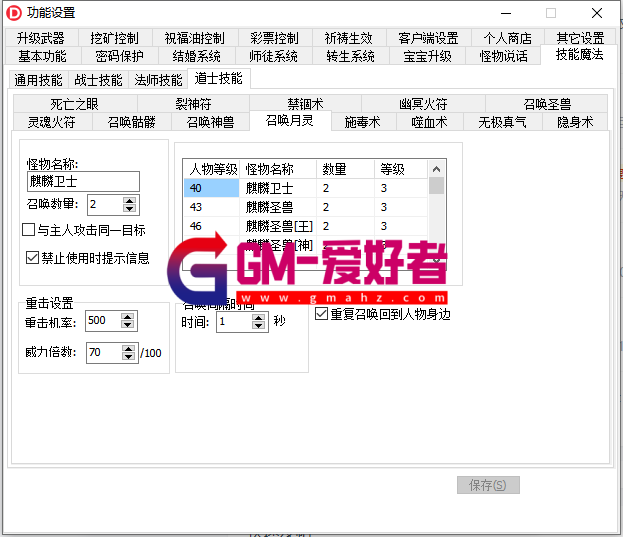This screenshot has width=623, height=537.
Task: Open the 法师技能 tab
Action: pyautogui.click(x=158, y=80)
